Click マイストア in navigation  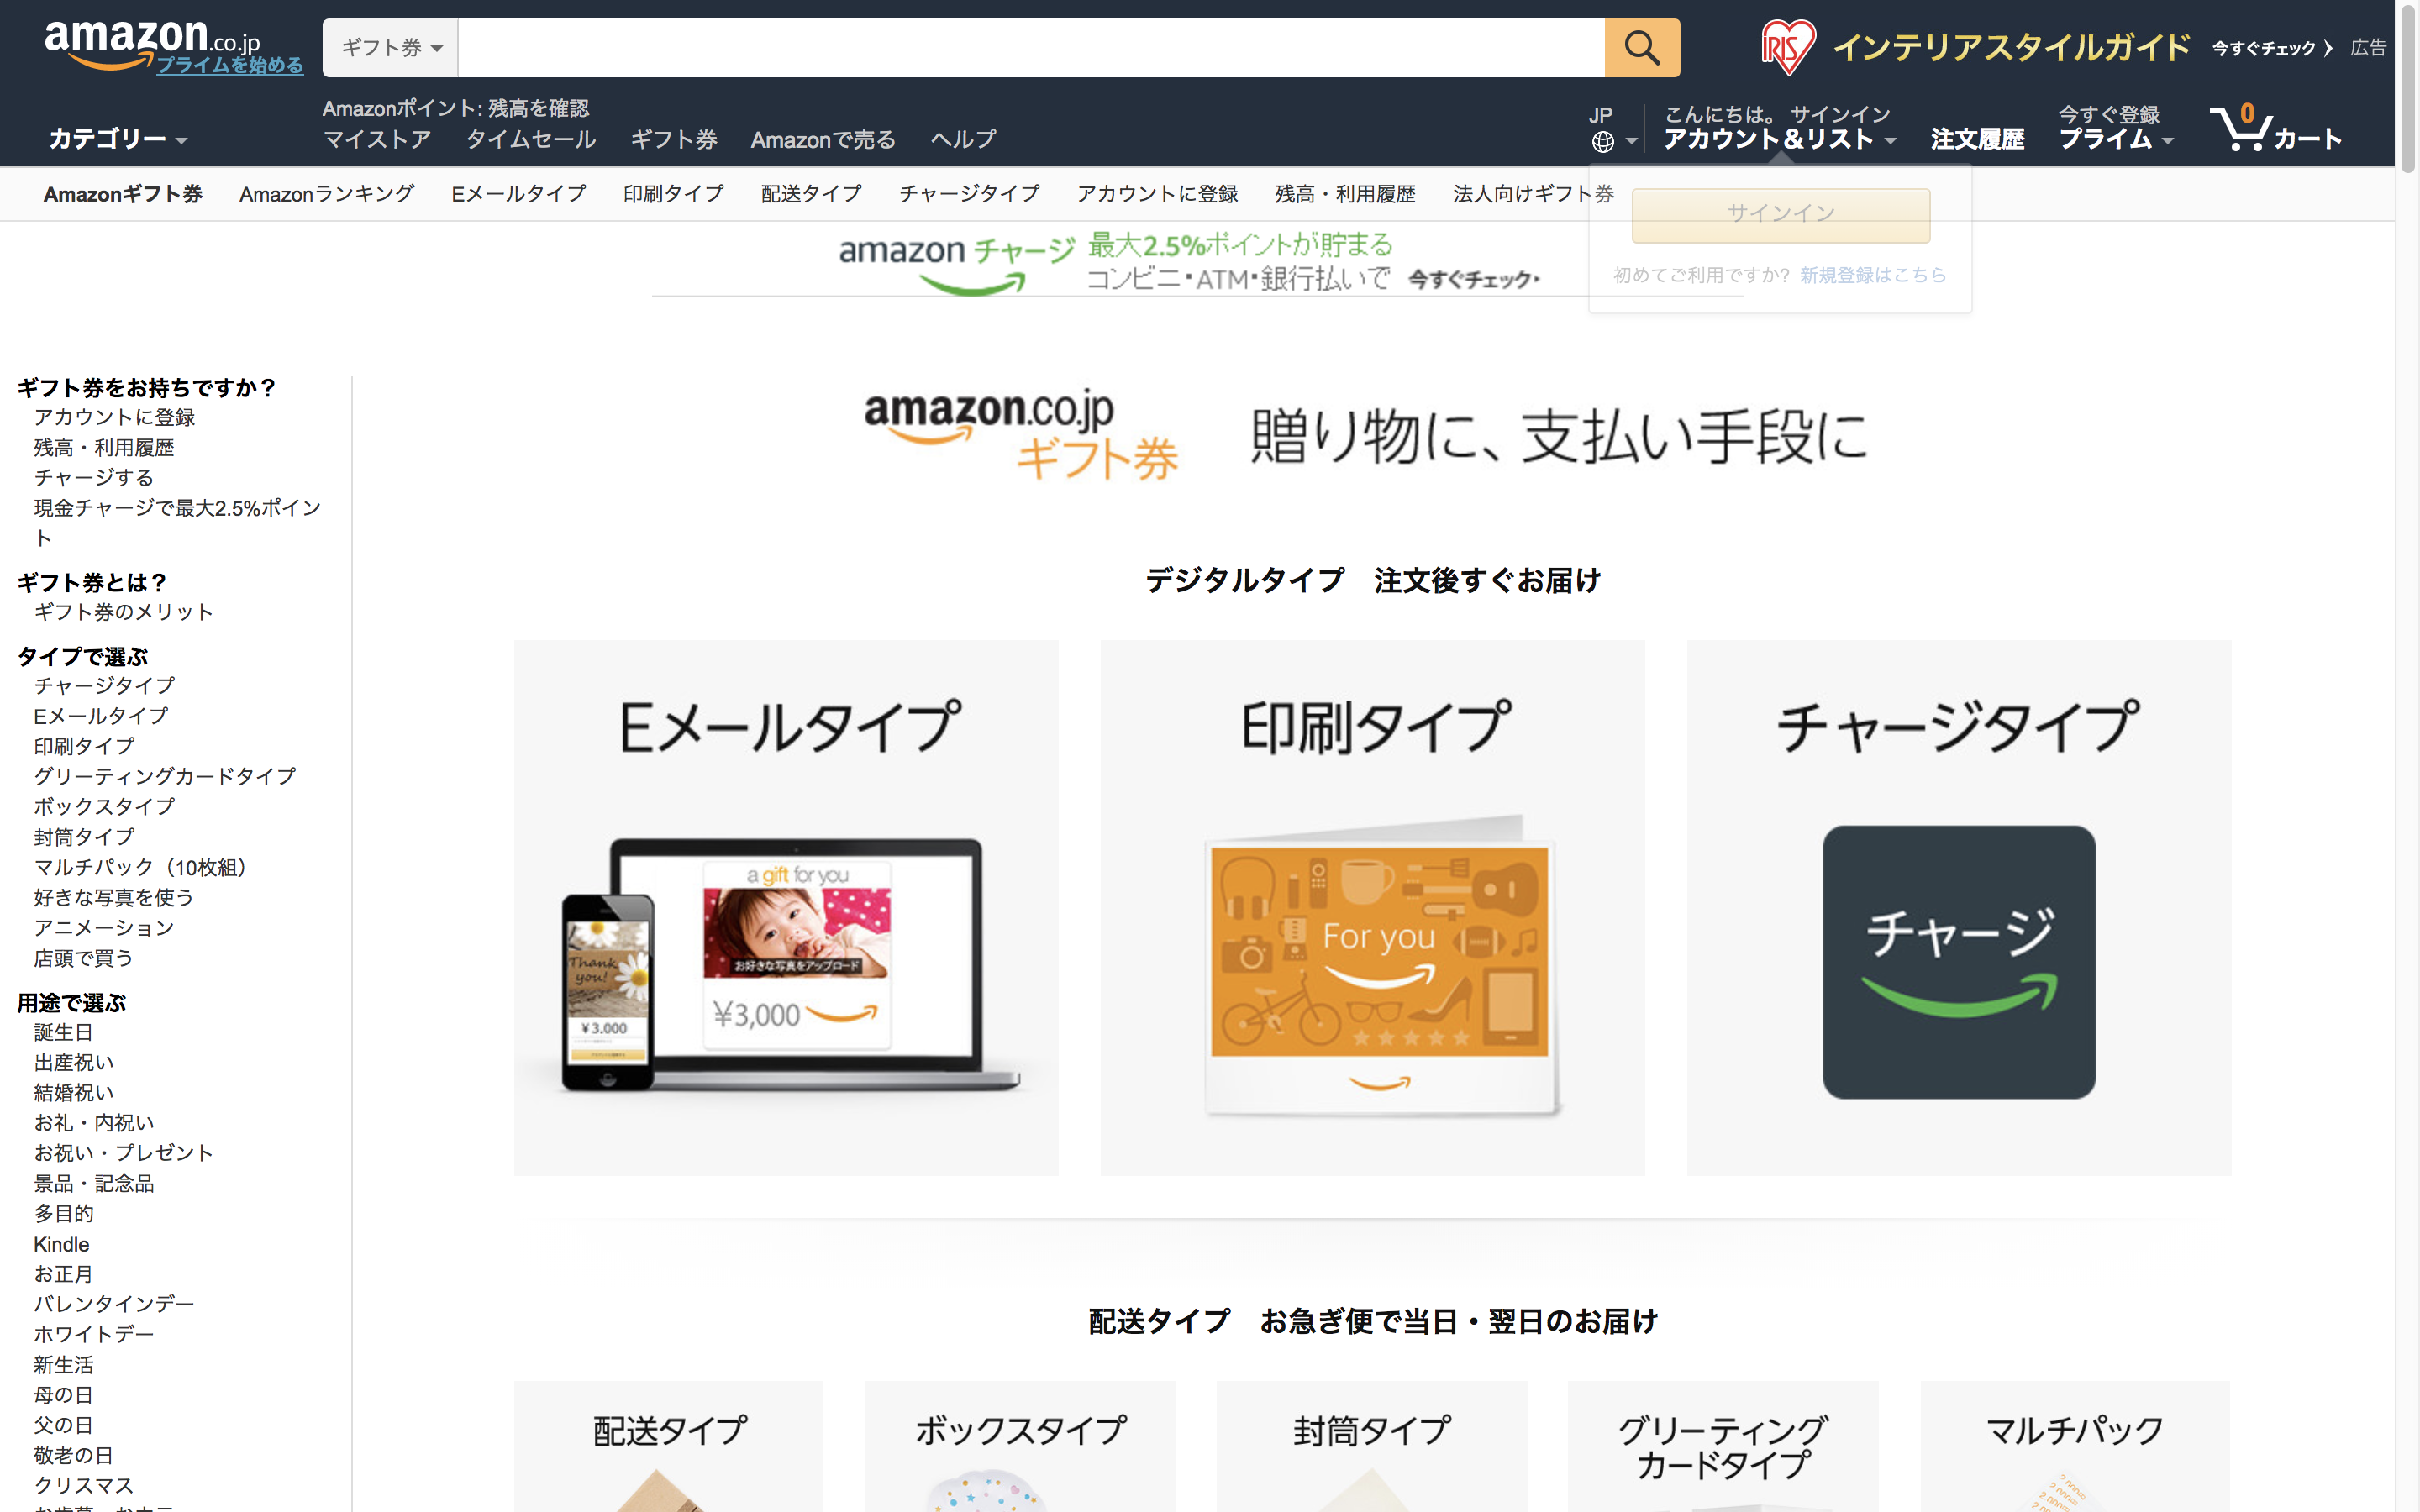coord(376,139)
